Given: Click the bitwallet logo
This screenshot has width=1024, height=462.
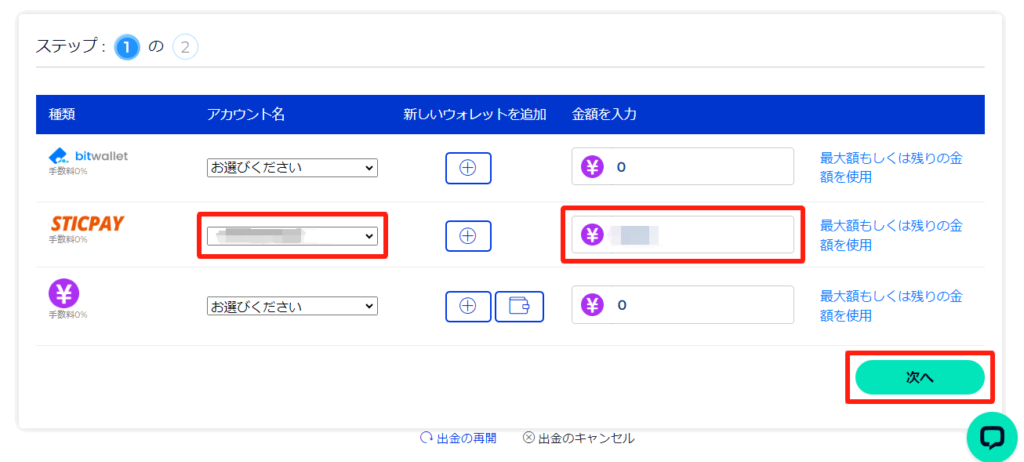Looking at the screenshot, I should click(89, 156).
